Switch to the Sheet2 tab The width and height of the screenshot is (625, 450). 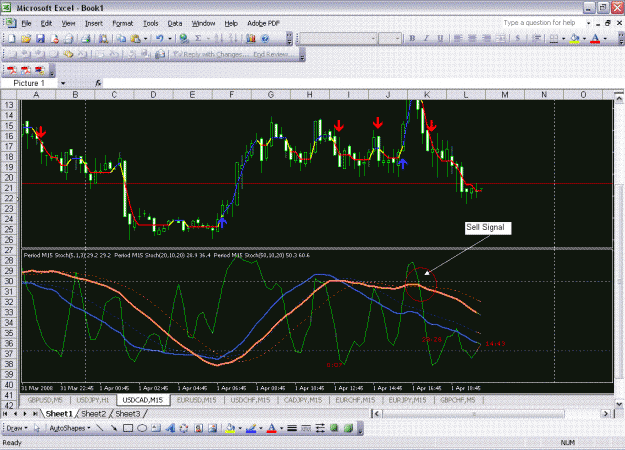[x=93, y=414]
